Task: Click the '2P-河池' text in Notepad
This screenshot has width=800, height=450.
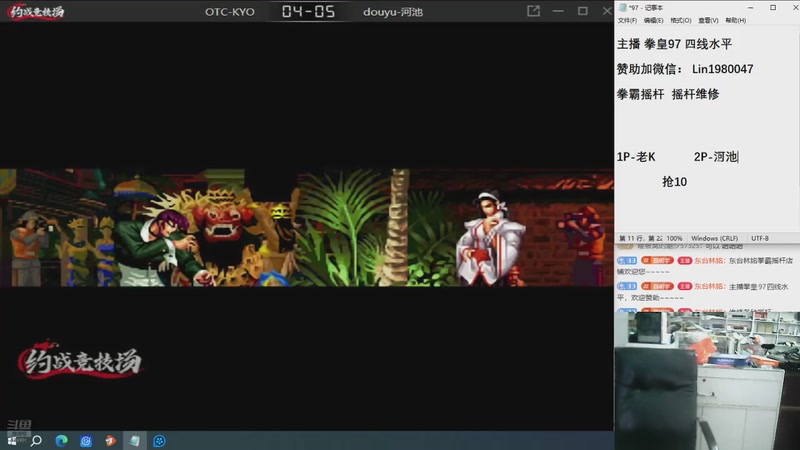Action: coord(715,157)
